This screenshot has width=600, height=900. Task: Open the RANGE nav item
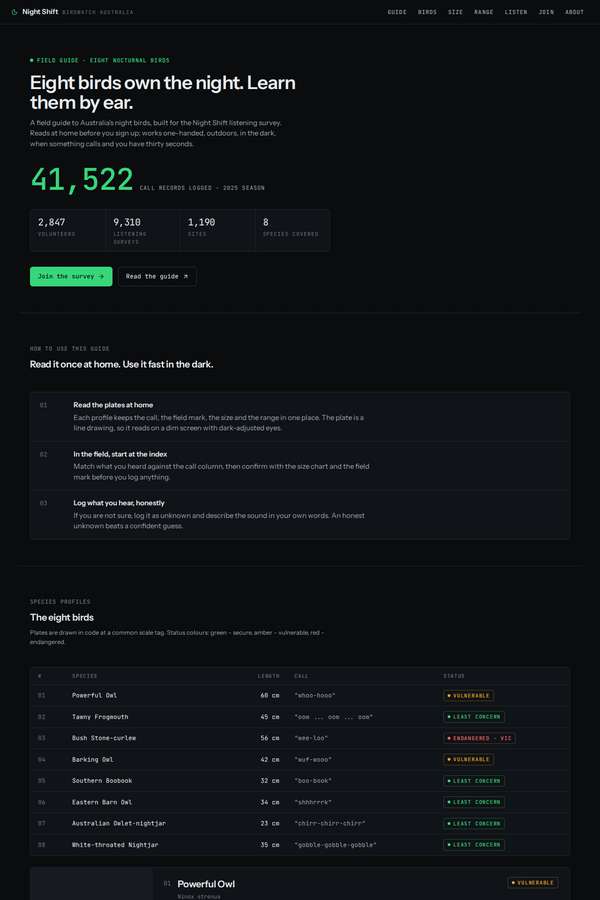(x=483, y=12)
